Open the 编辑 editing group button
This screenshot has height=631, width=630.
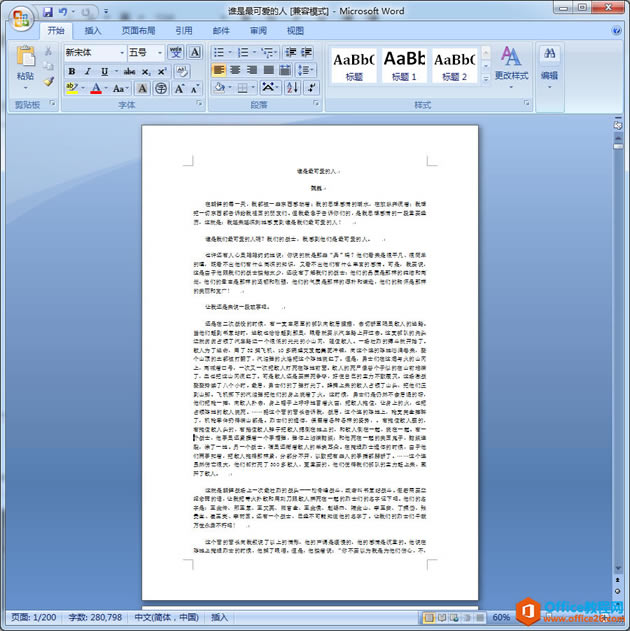click(549, 68)
